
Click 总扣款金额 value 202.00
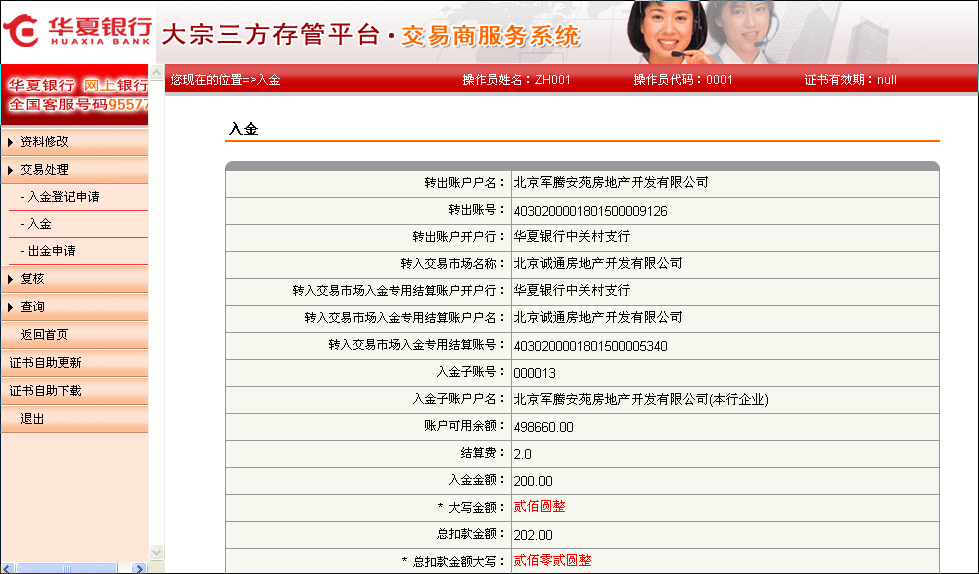click(533, 535)
